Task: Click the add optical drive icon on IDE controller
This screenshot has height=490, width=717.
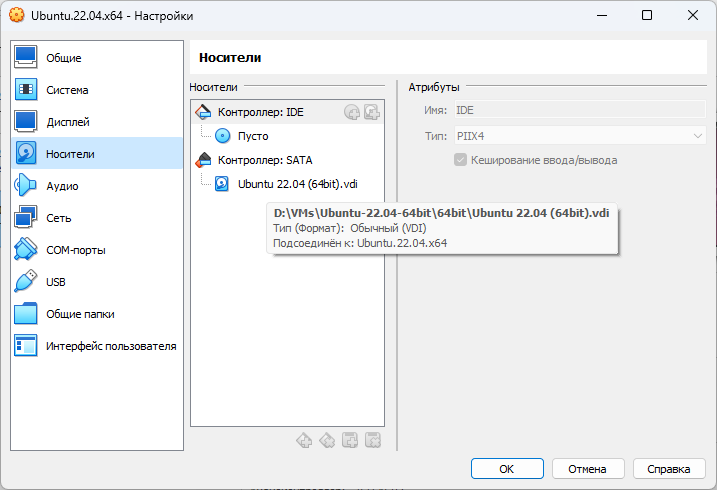Action: click(x=352, y=112)
